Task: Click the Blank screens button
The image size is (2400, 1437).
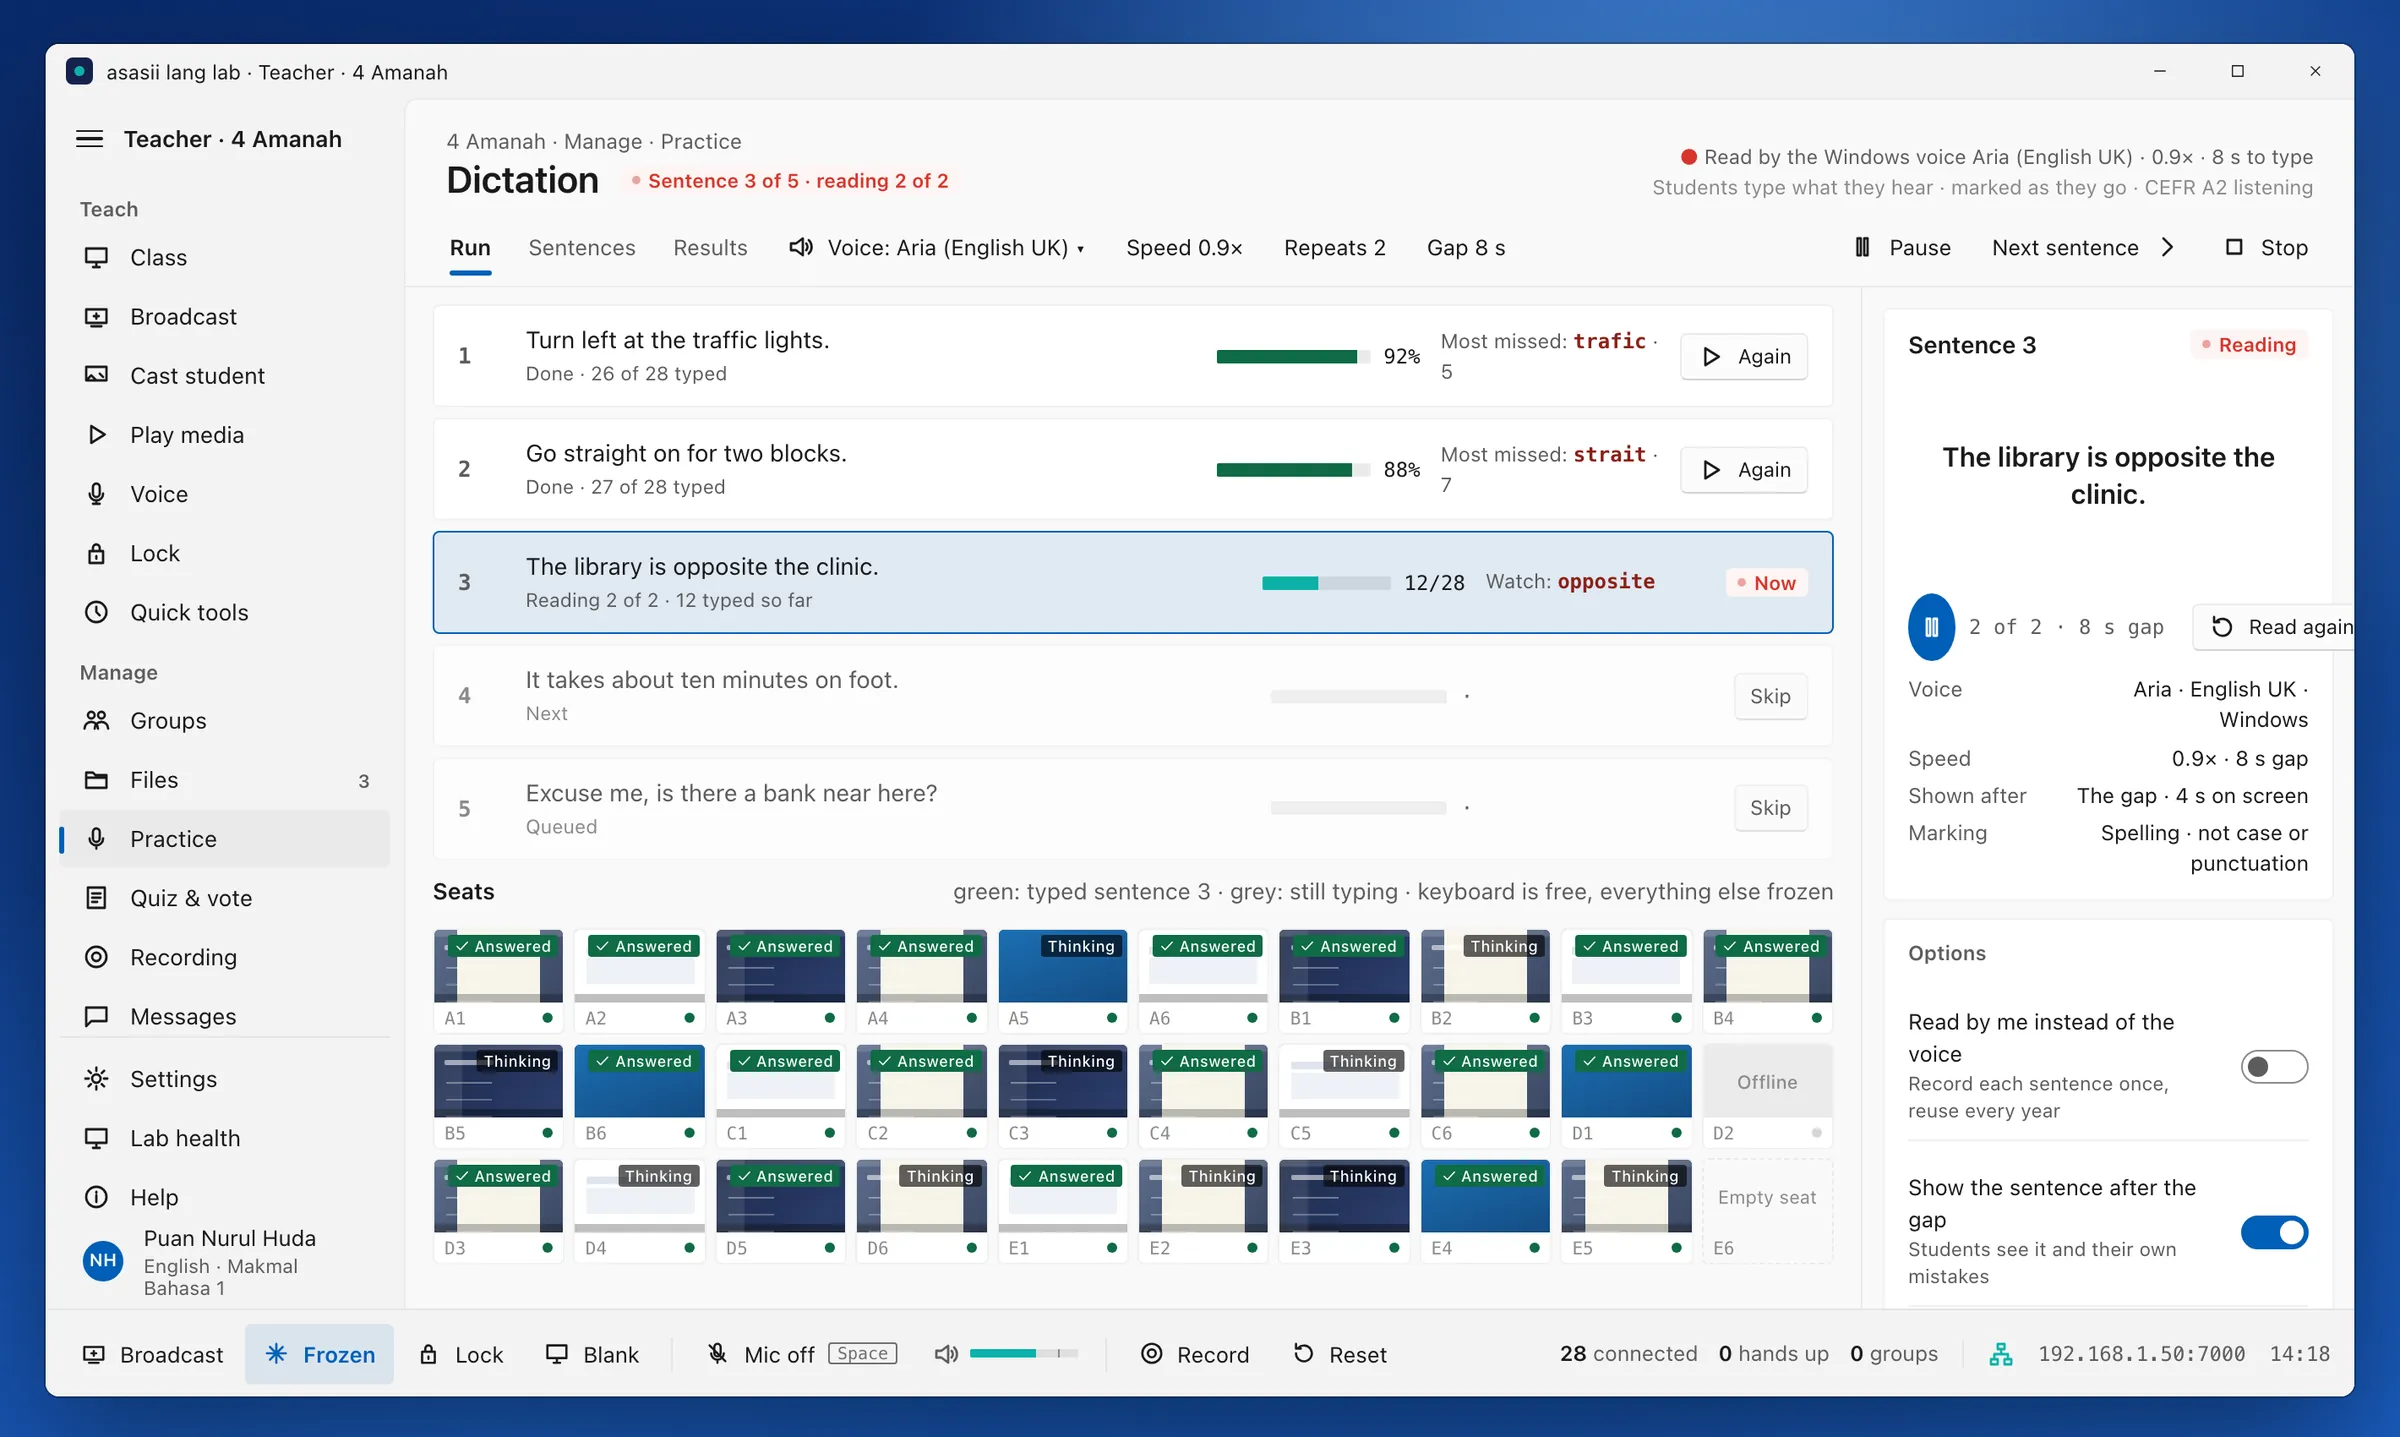Action: pyautogui.click(x=592, y=1354)
